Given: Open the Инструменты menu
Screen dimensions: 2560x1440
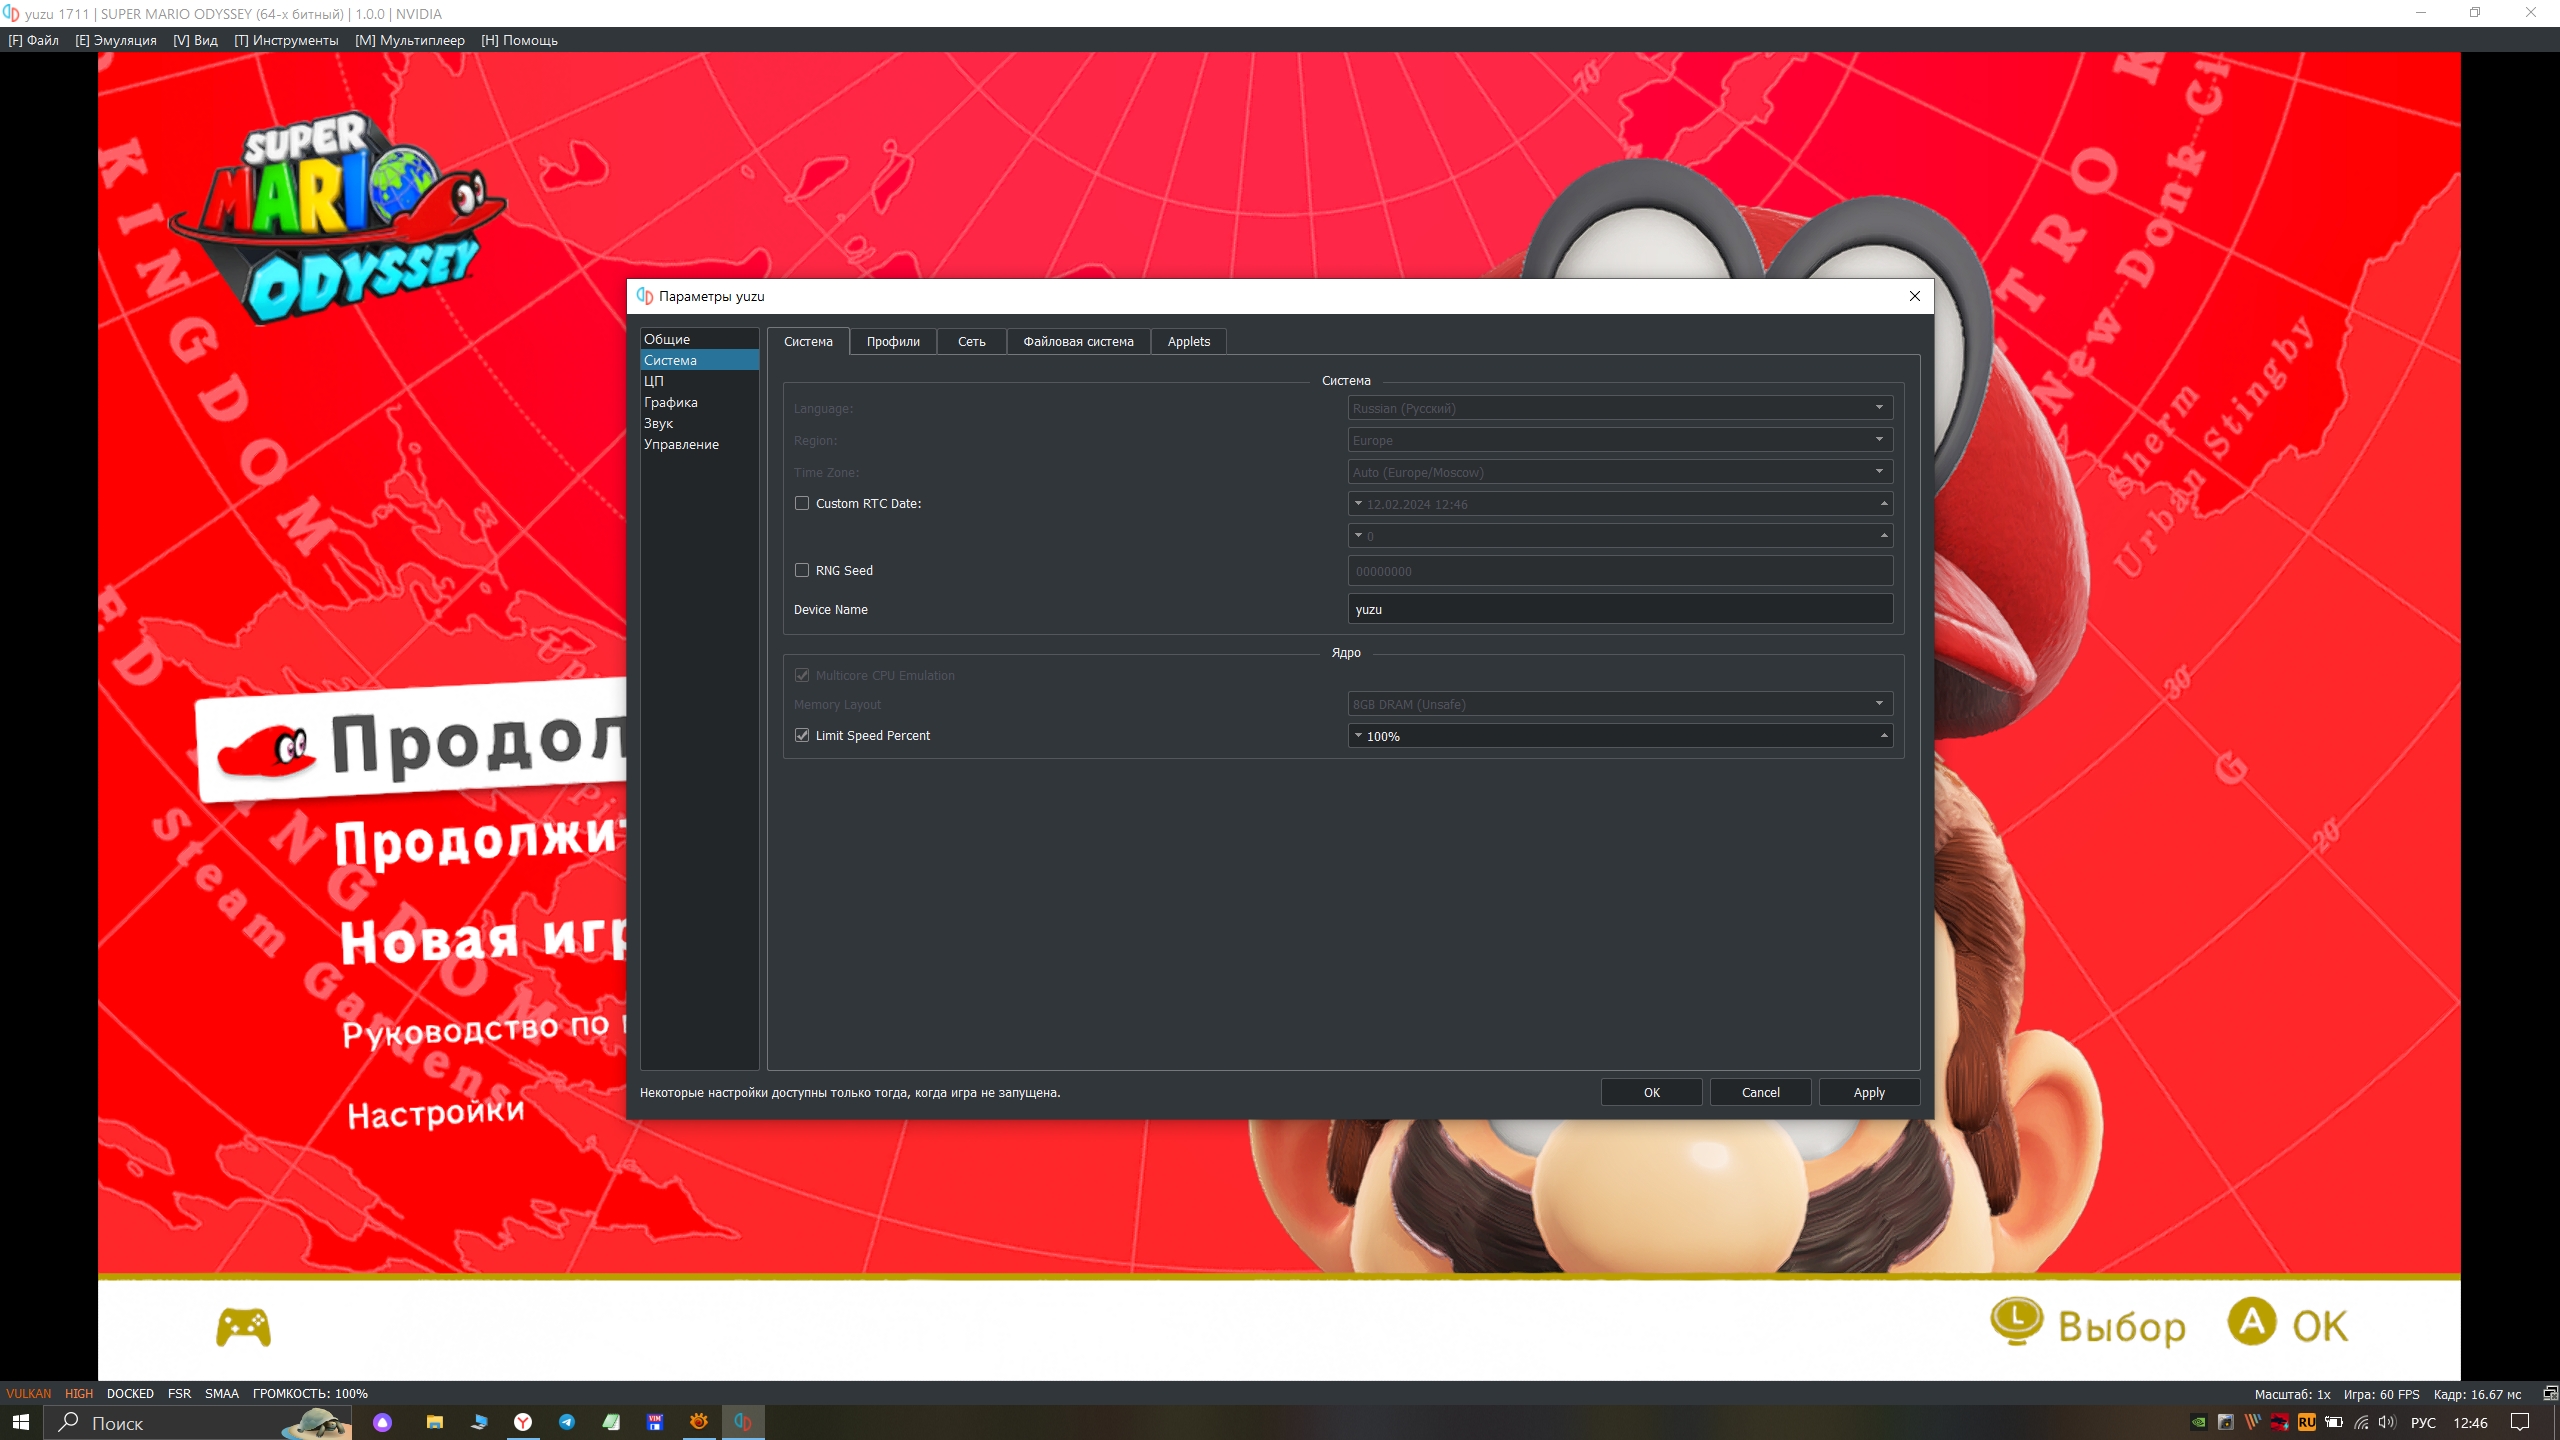Looking at the screenshot, I should [x=286, y=40].
